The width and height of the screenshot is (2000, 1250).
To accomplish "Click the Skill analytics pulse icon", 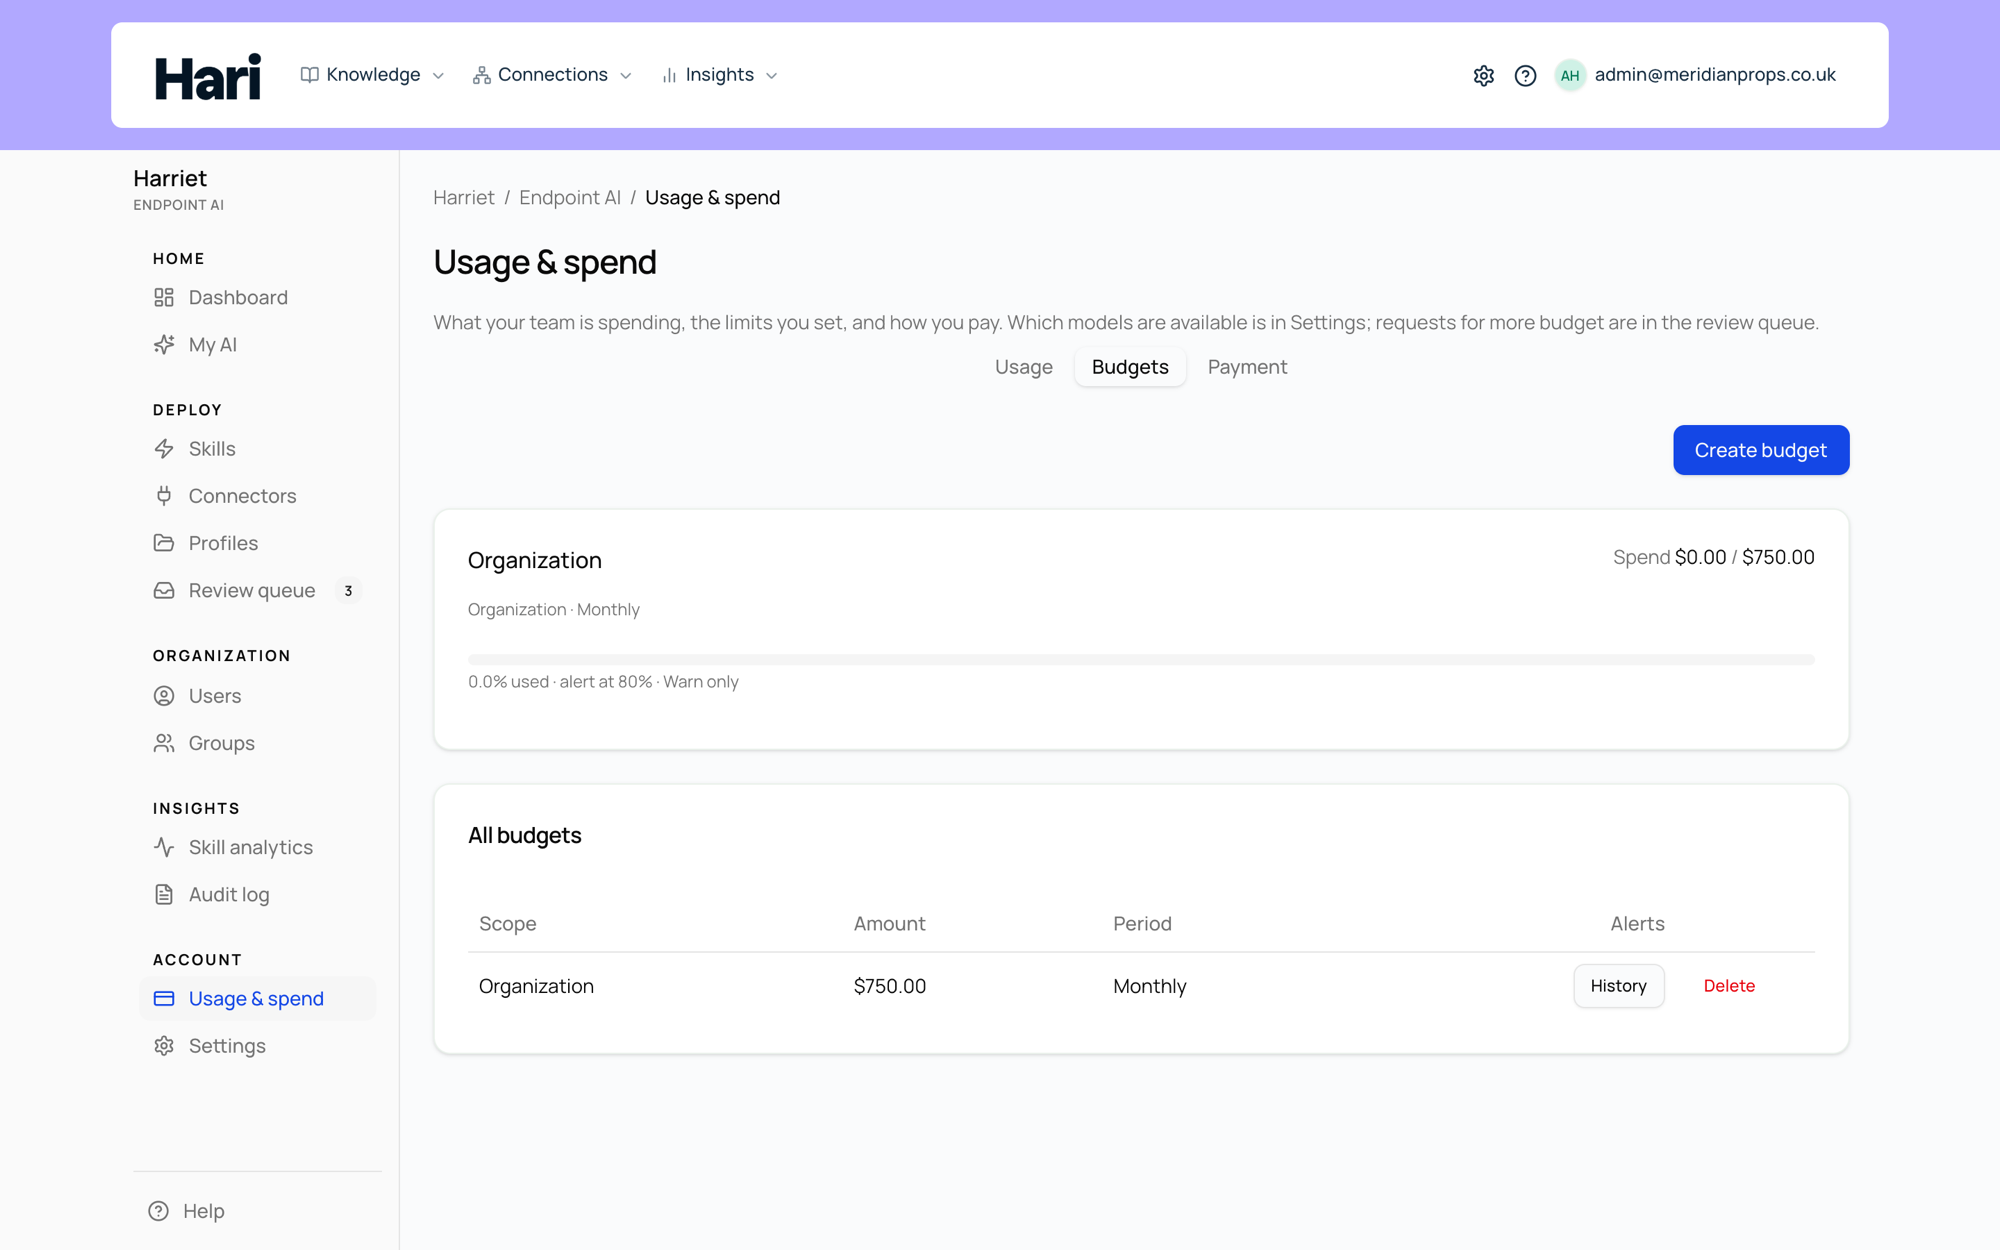I will [x=164, y=847].
